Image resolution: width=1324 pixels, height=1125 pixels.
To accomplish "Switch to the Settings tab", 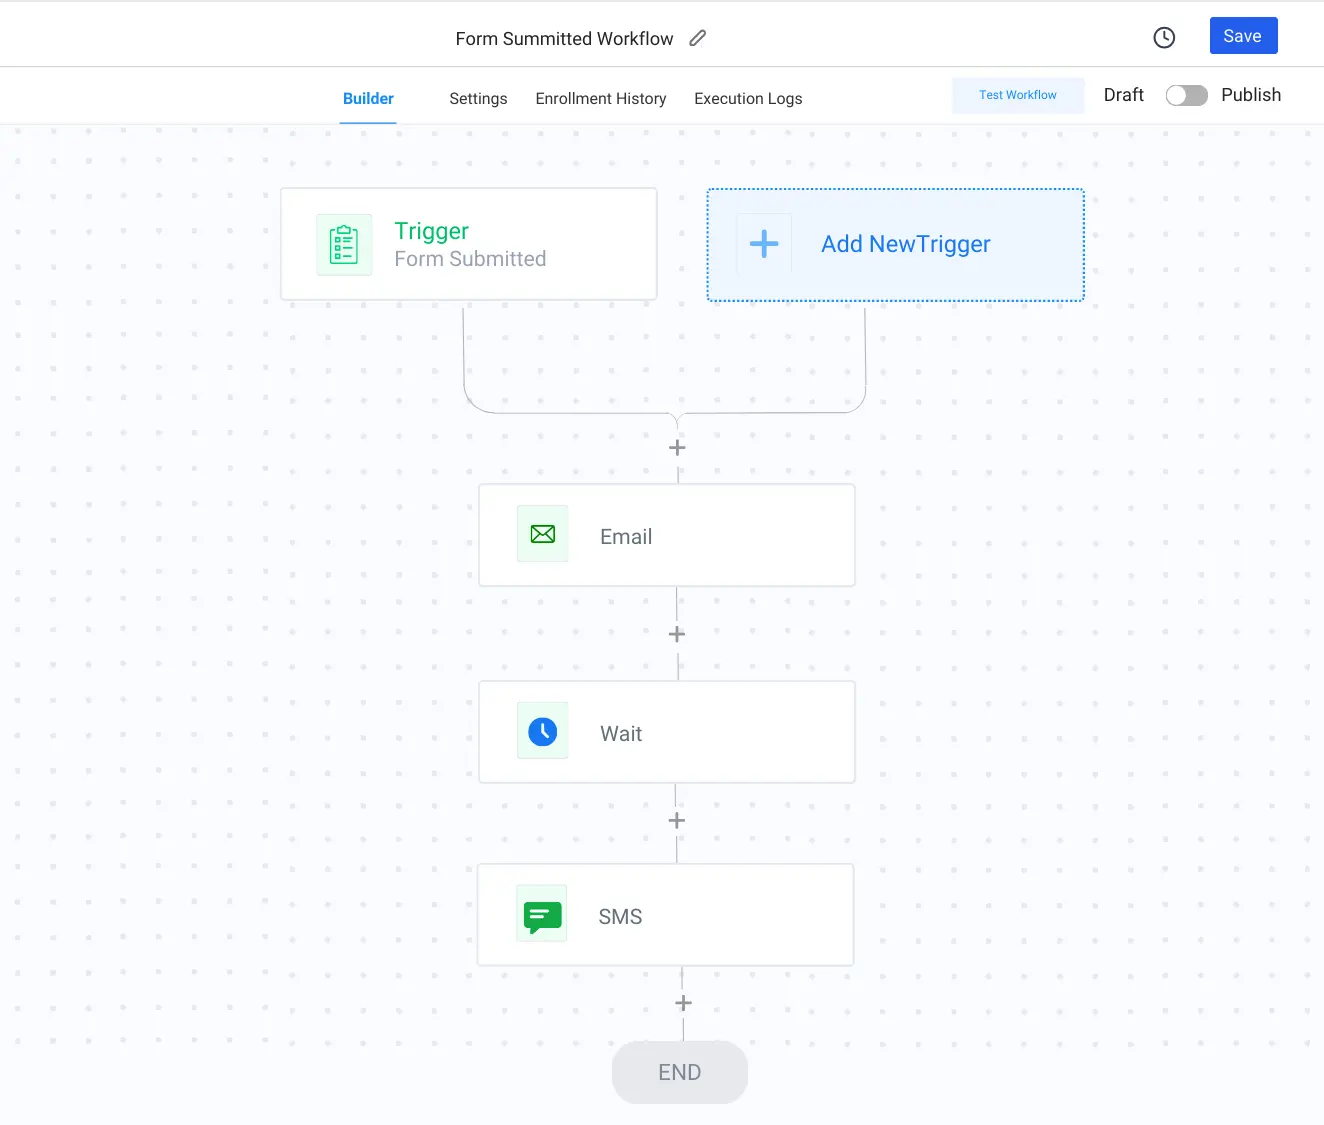I will tap(478, 99).
